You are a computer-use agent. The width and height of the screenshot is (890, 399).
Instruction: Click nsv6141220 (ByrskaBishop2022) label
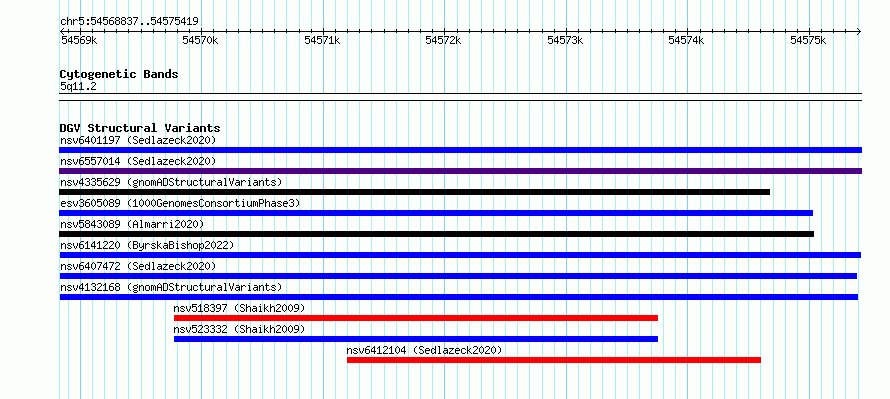click(147, 245)
